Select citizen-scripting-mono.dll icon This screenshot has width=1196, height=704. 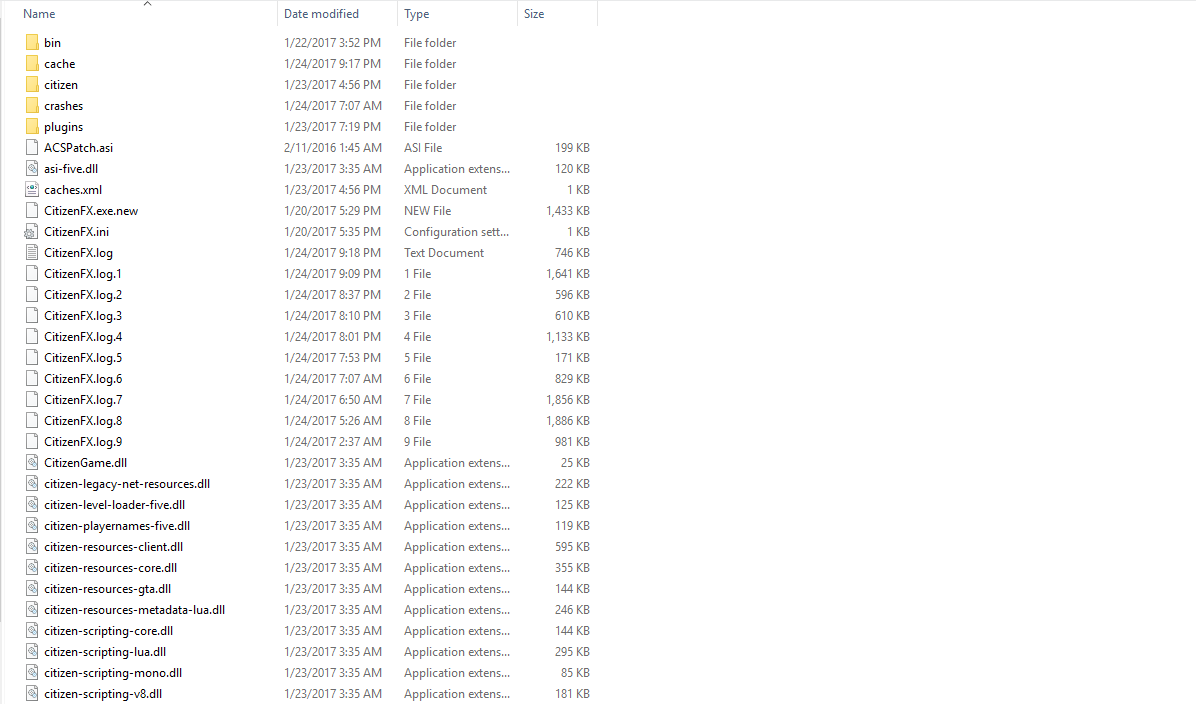32,672
